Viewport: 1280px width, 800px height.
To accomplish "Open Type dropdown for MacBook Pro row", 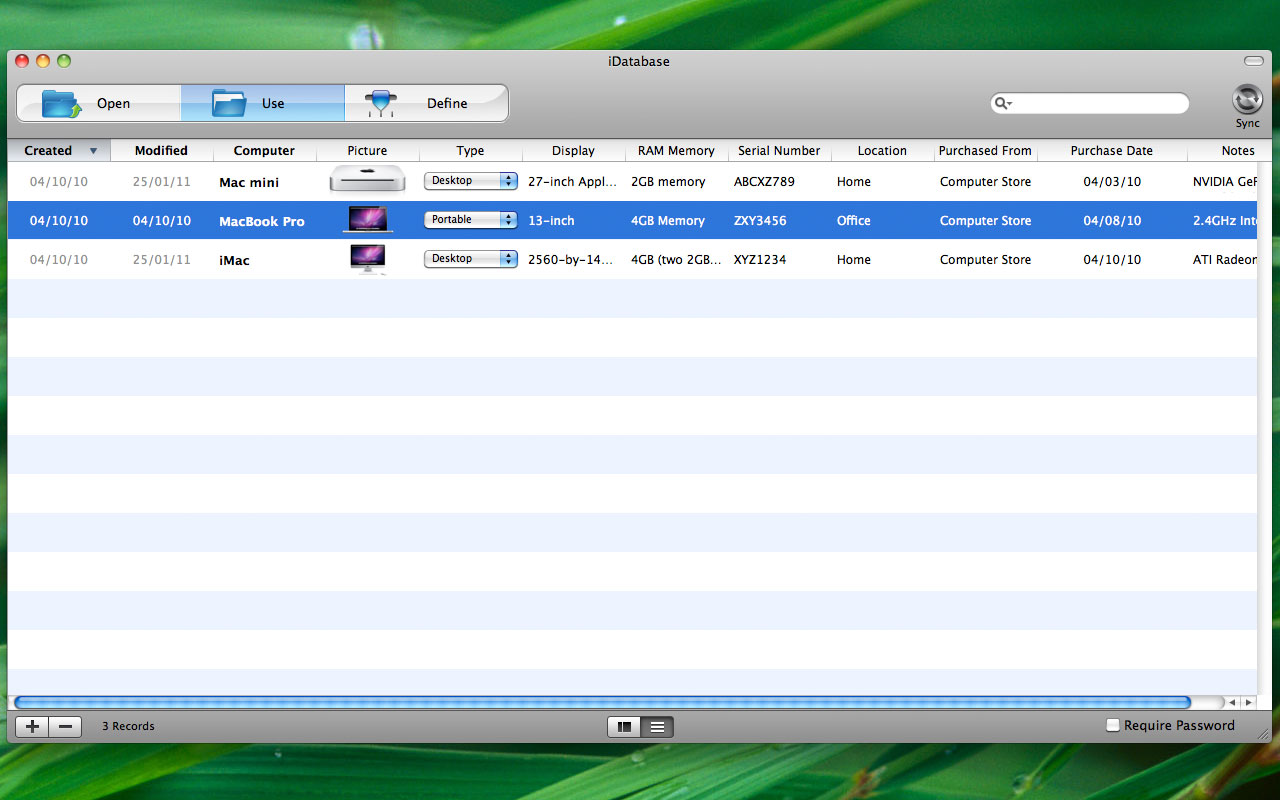I will (x=470, y=220).
